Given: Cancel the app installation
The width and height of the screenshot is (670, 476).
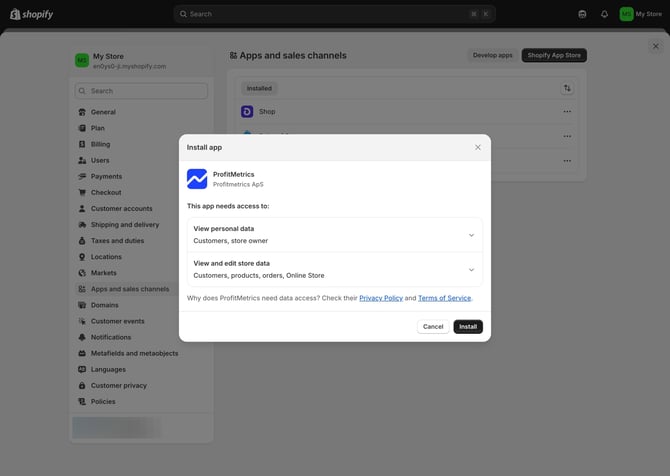Looking at the screenshot, I should (433, 327).
